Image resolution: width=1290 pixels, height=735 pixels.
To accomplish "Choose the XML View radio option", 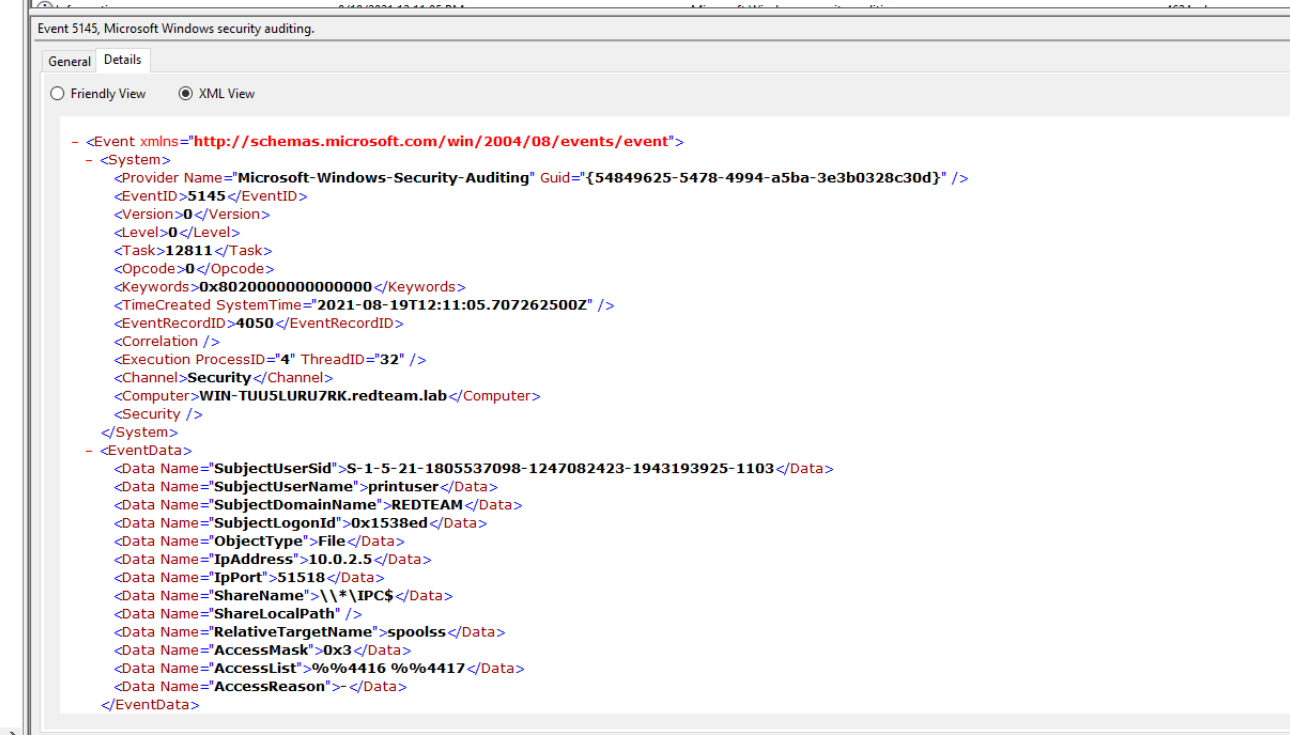I will [185, 94].
